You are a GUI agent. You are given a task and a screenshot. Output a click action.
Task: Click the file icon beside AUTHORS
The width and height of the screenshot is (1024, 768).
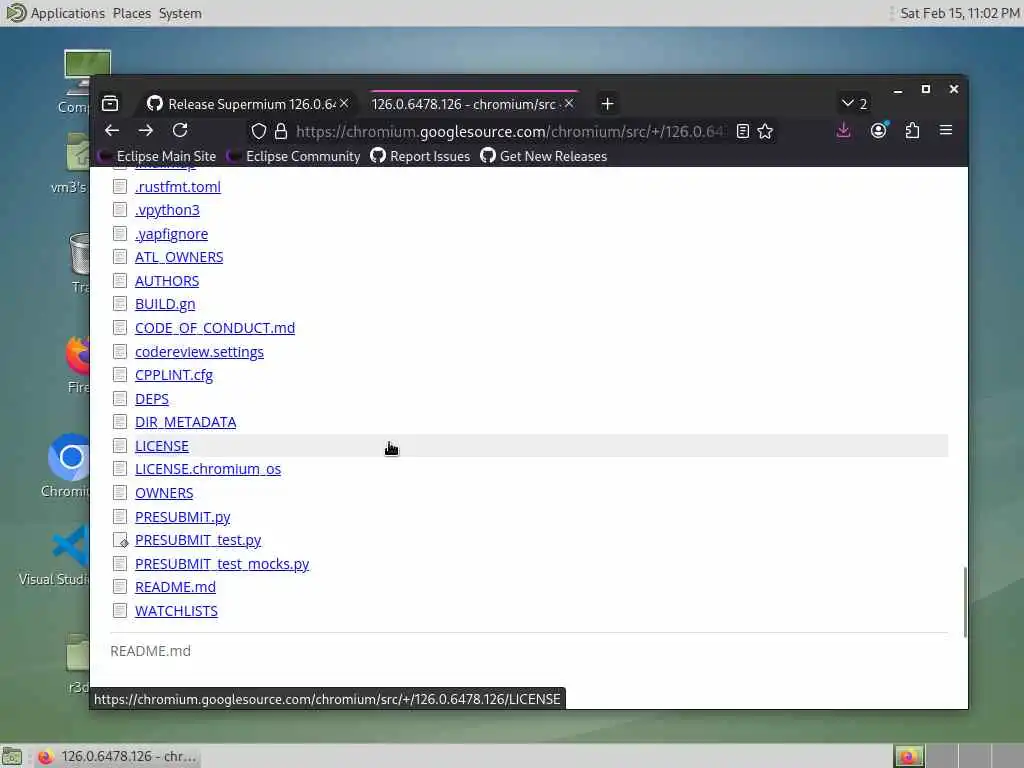[120, 281]
